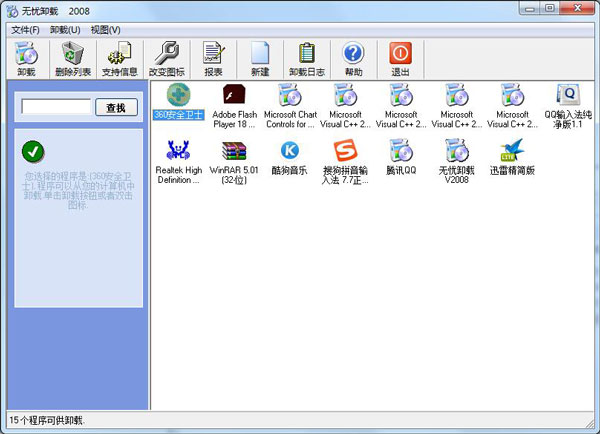Focus the search text field
The height and width of the screenshot is (434, 600).
56,106
